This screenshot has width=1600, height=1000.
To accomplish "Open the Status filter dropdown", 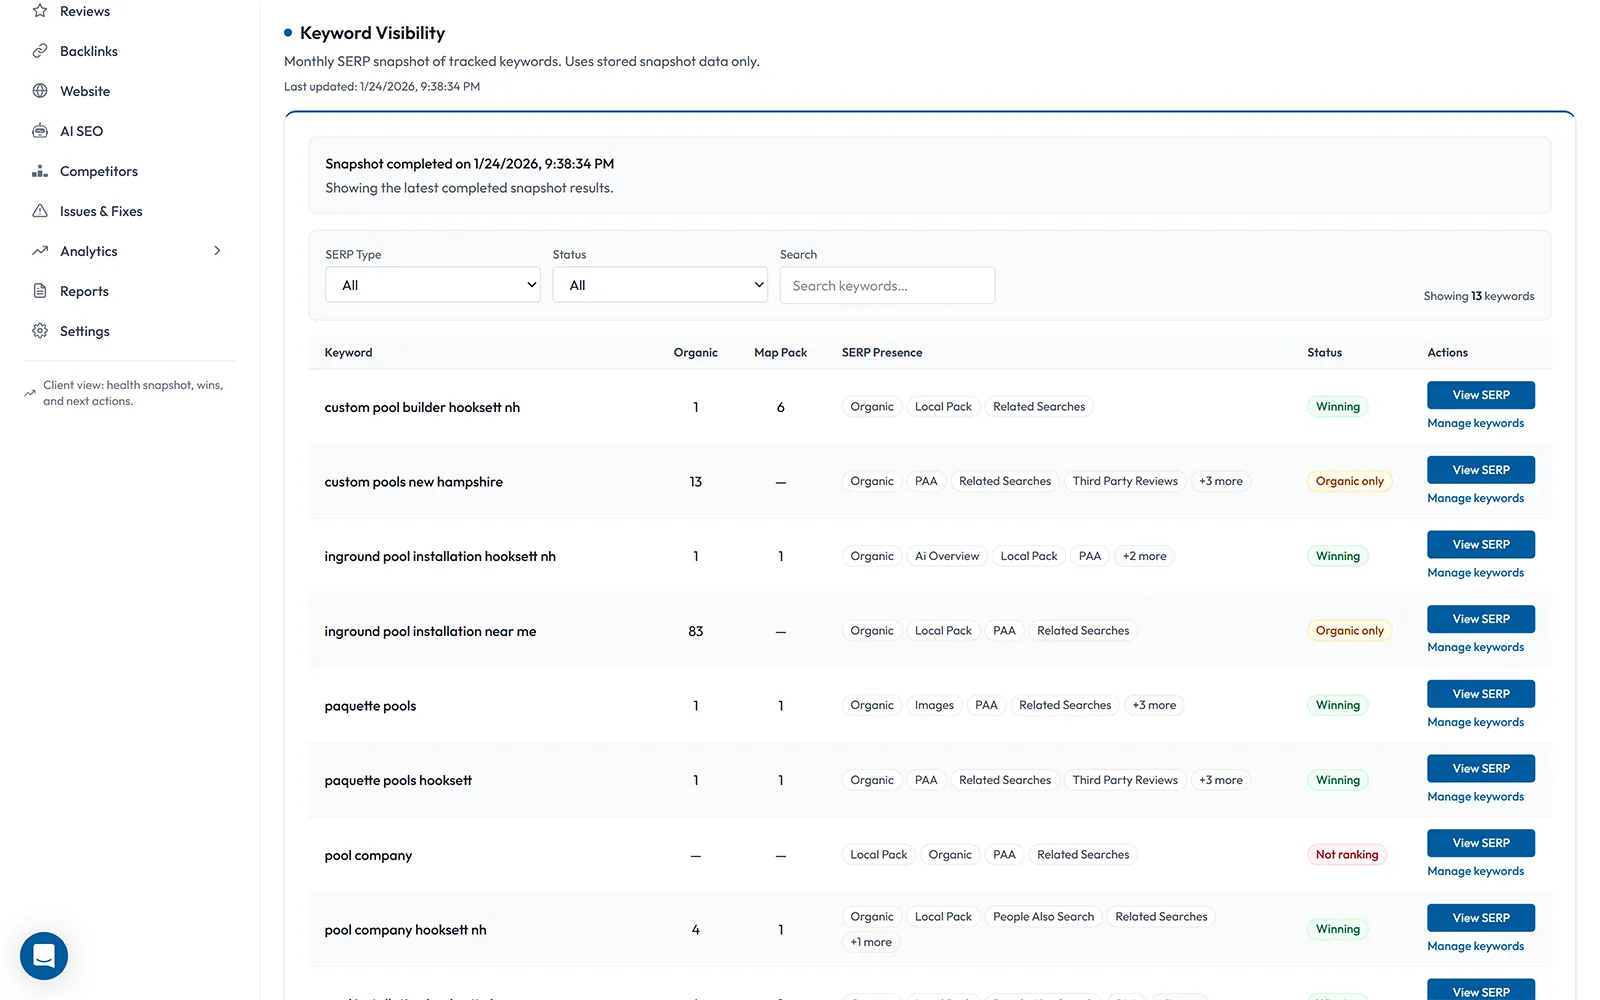I will 660,285.
